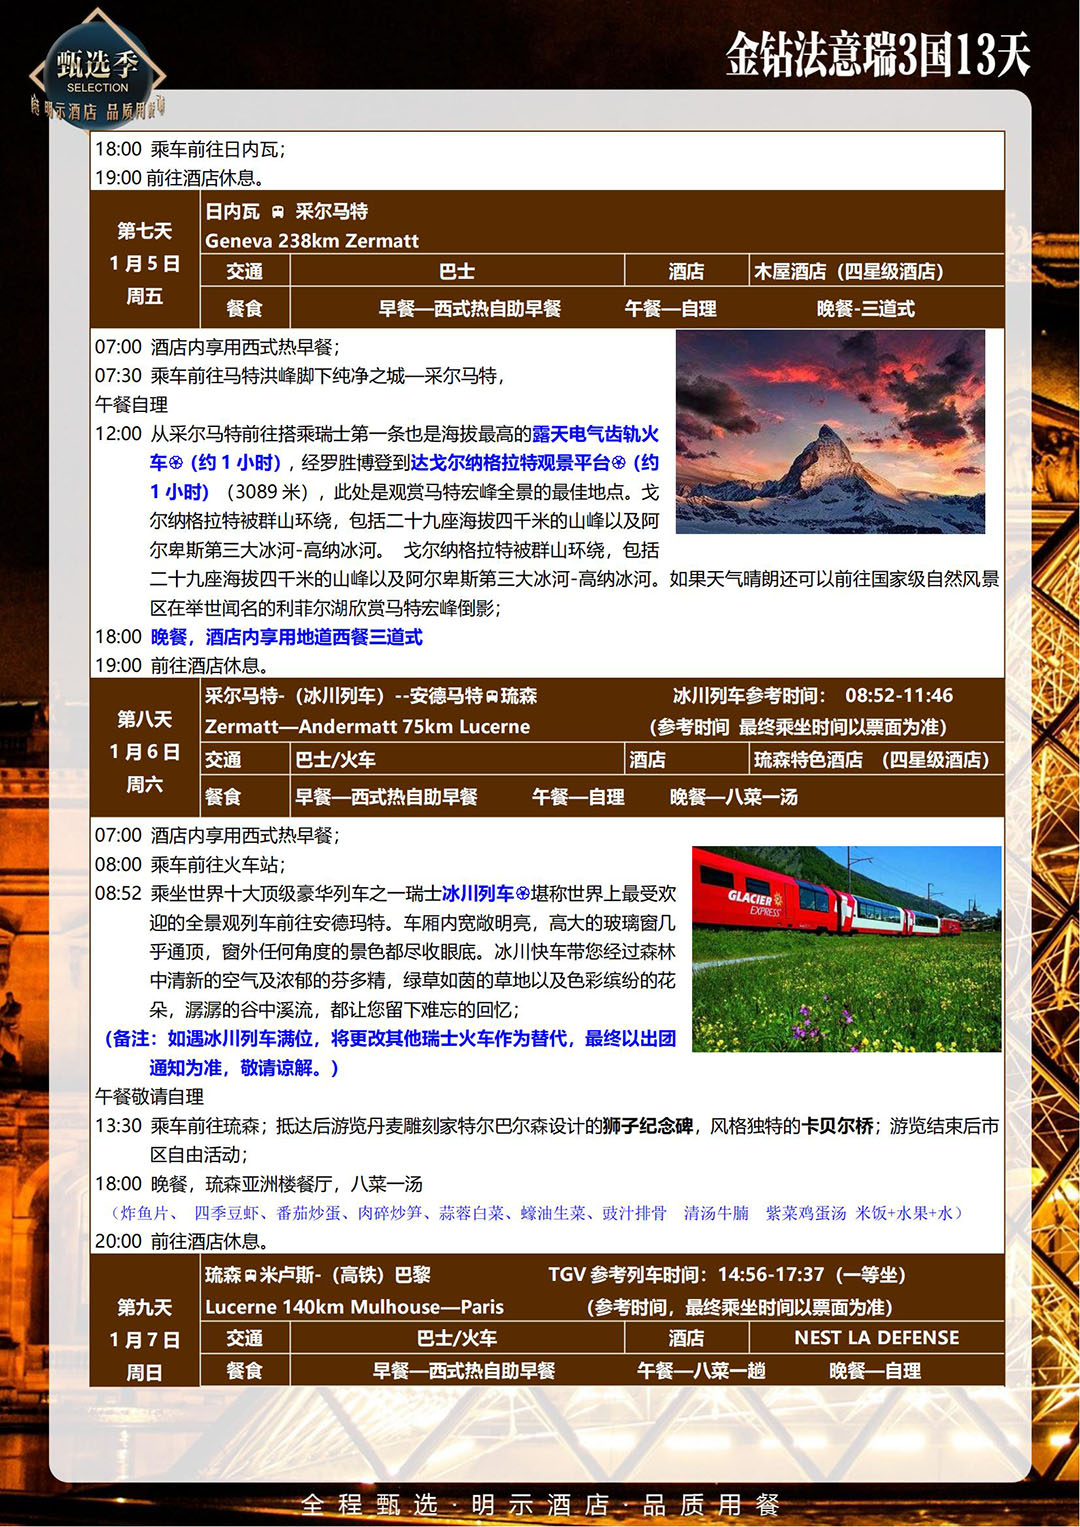Click the 晚餐—八菜一汤 meal entry
The height and width of the screenshot is (1527, 1080).
point(734,797)
